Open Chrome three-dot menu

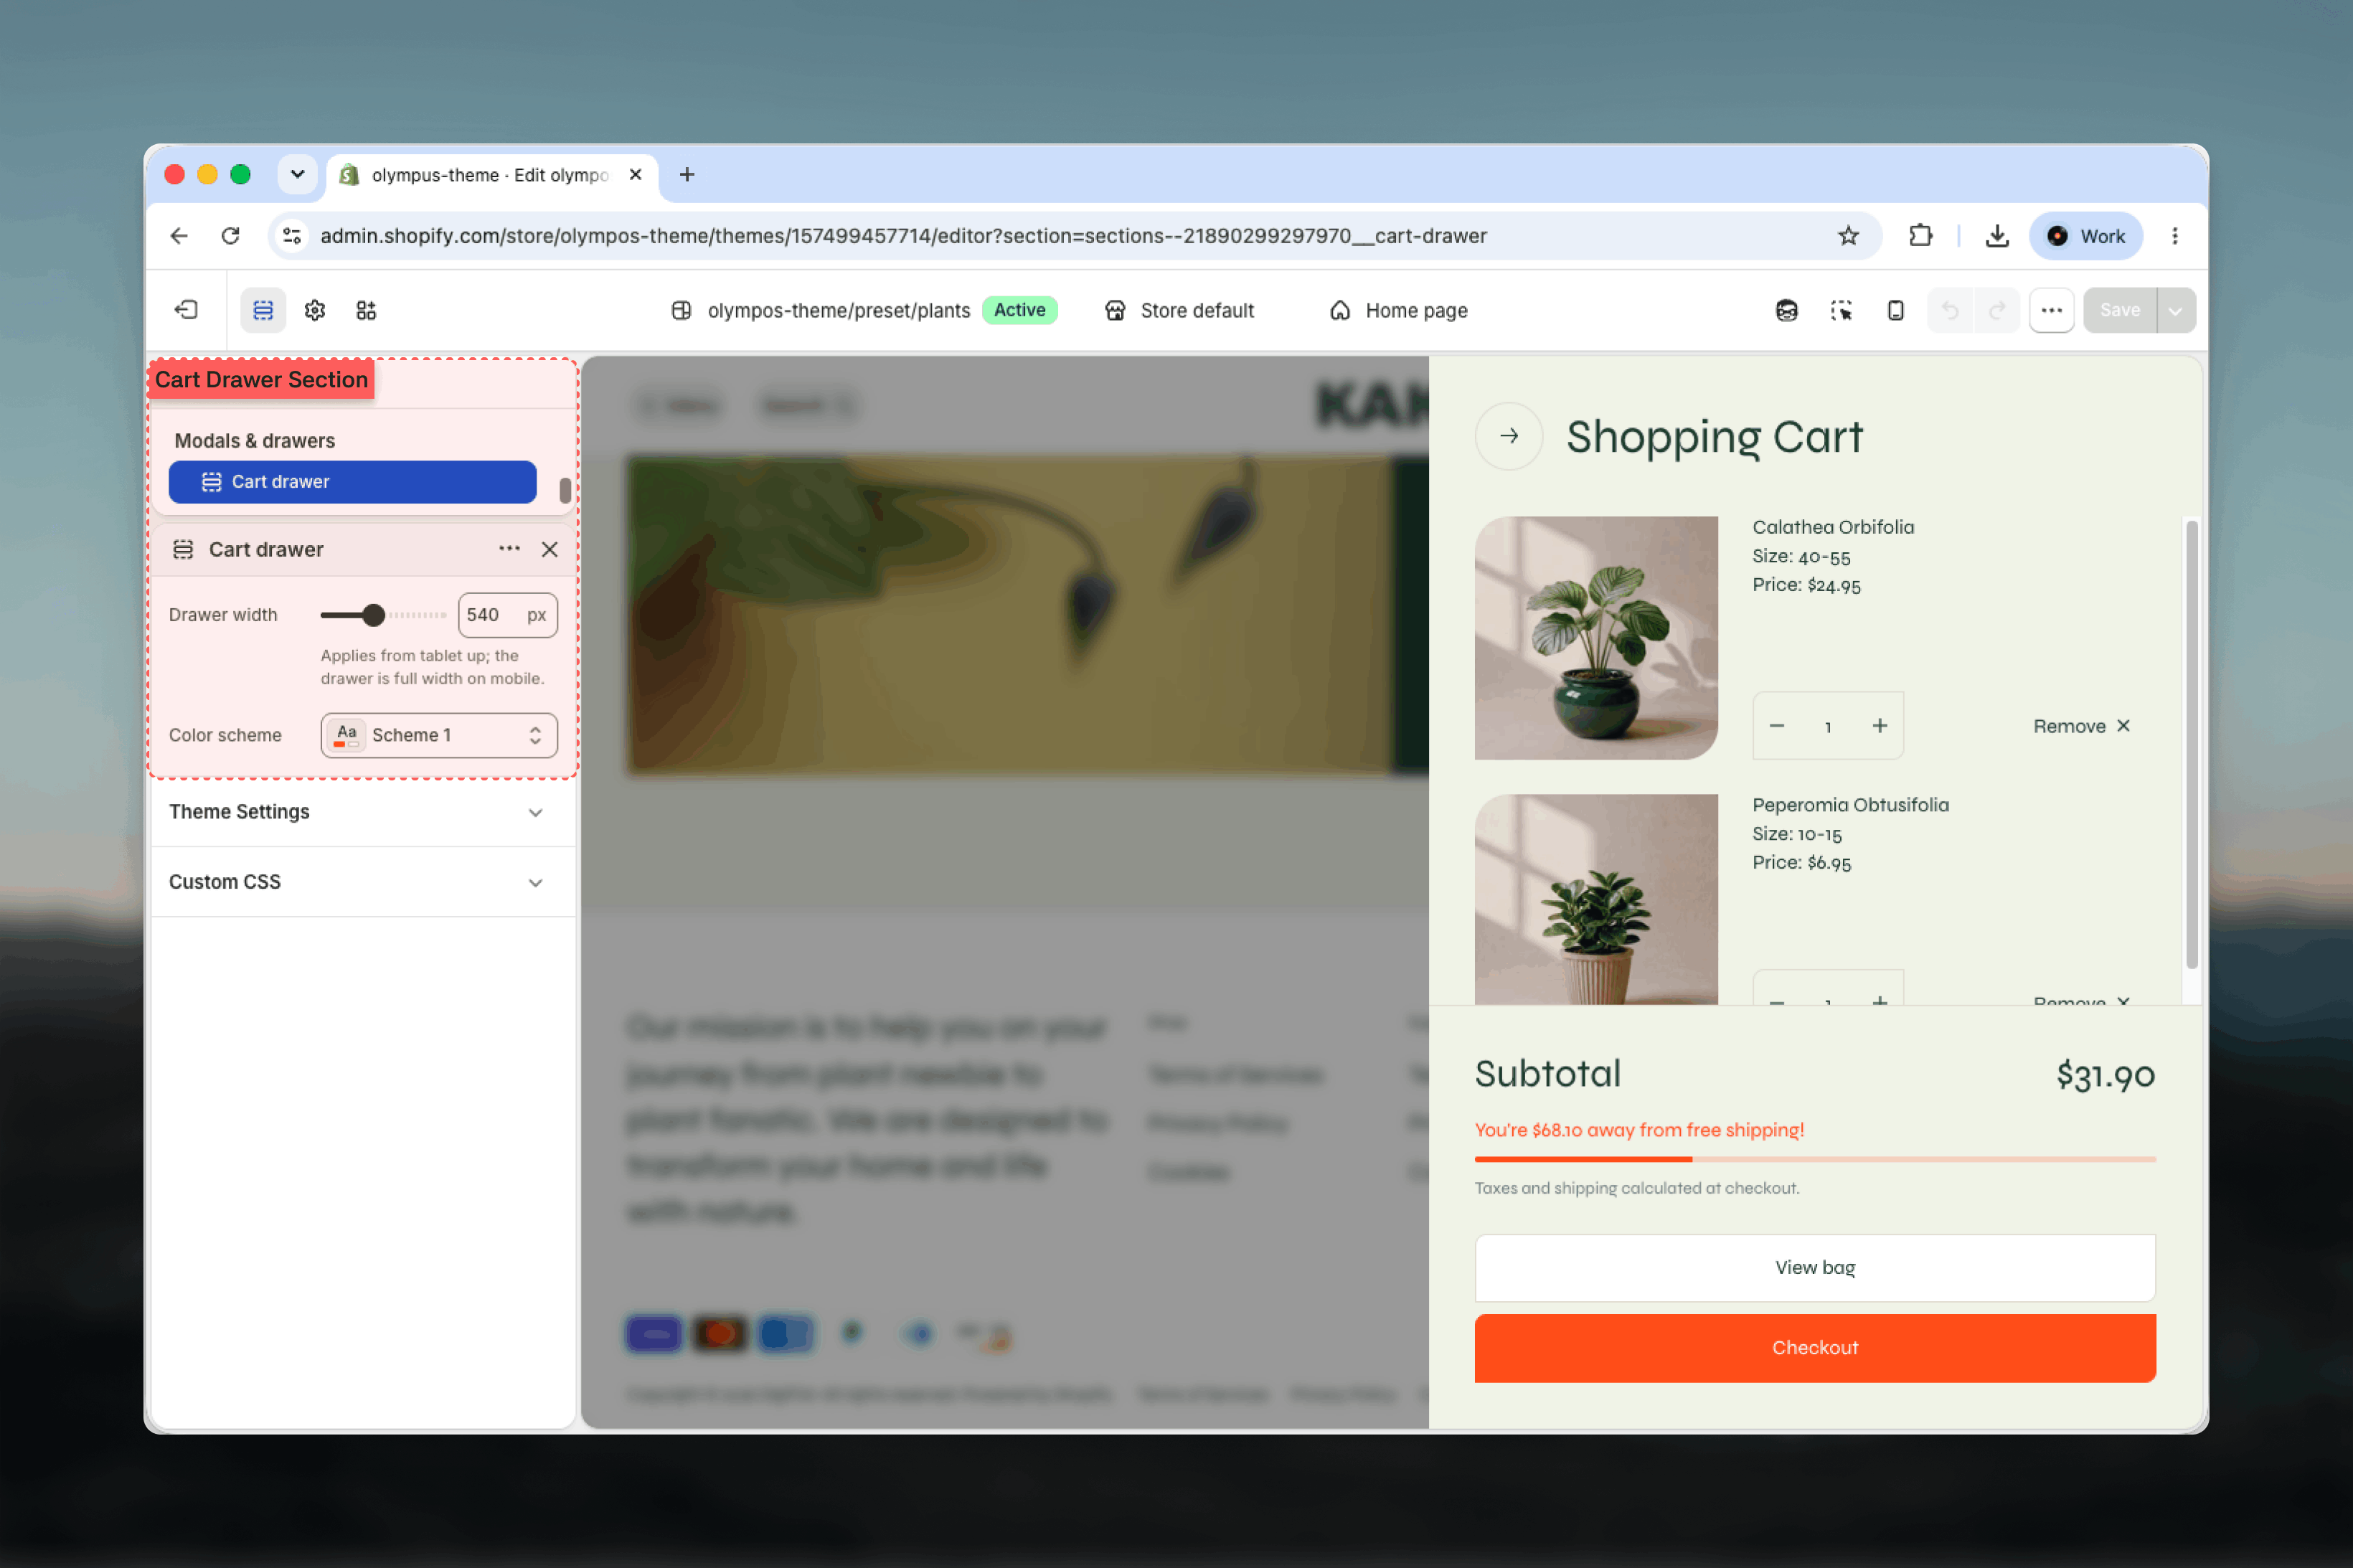pos(2175,236)
